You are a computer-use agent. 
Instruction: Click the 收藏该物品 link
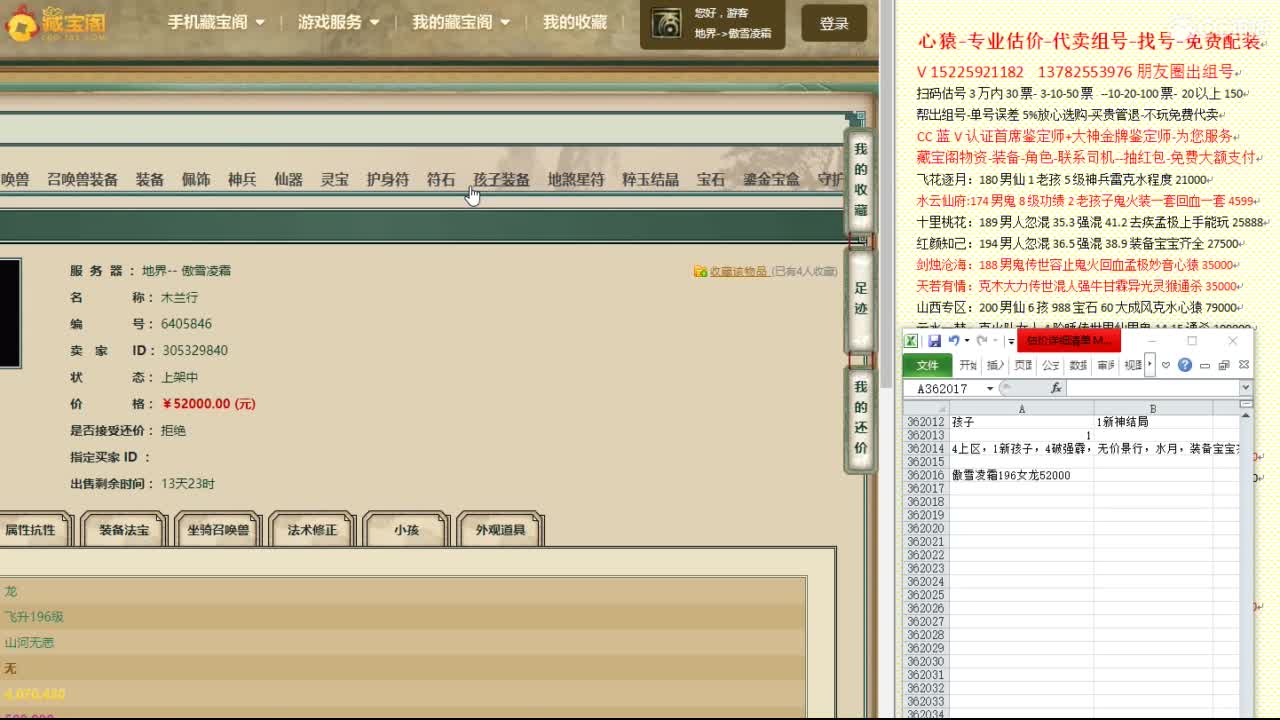(x=739, y=269)
